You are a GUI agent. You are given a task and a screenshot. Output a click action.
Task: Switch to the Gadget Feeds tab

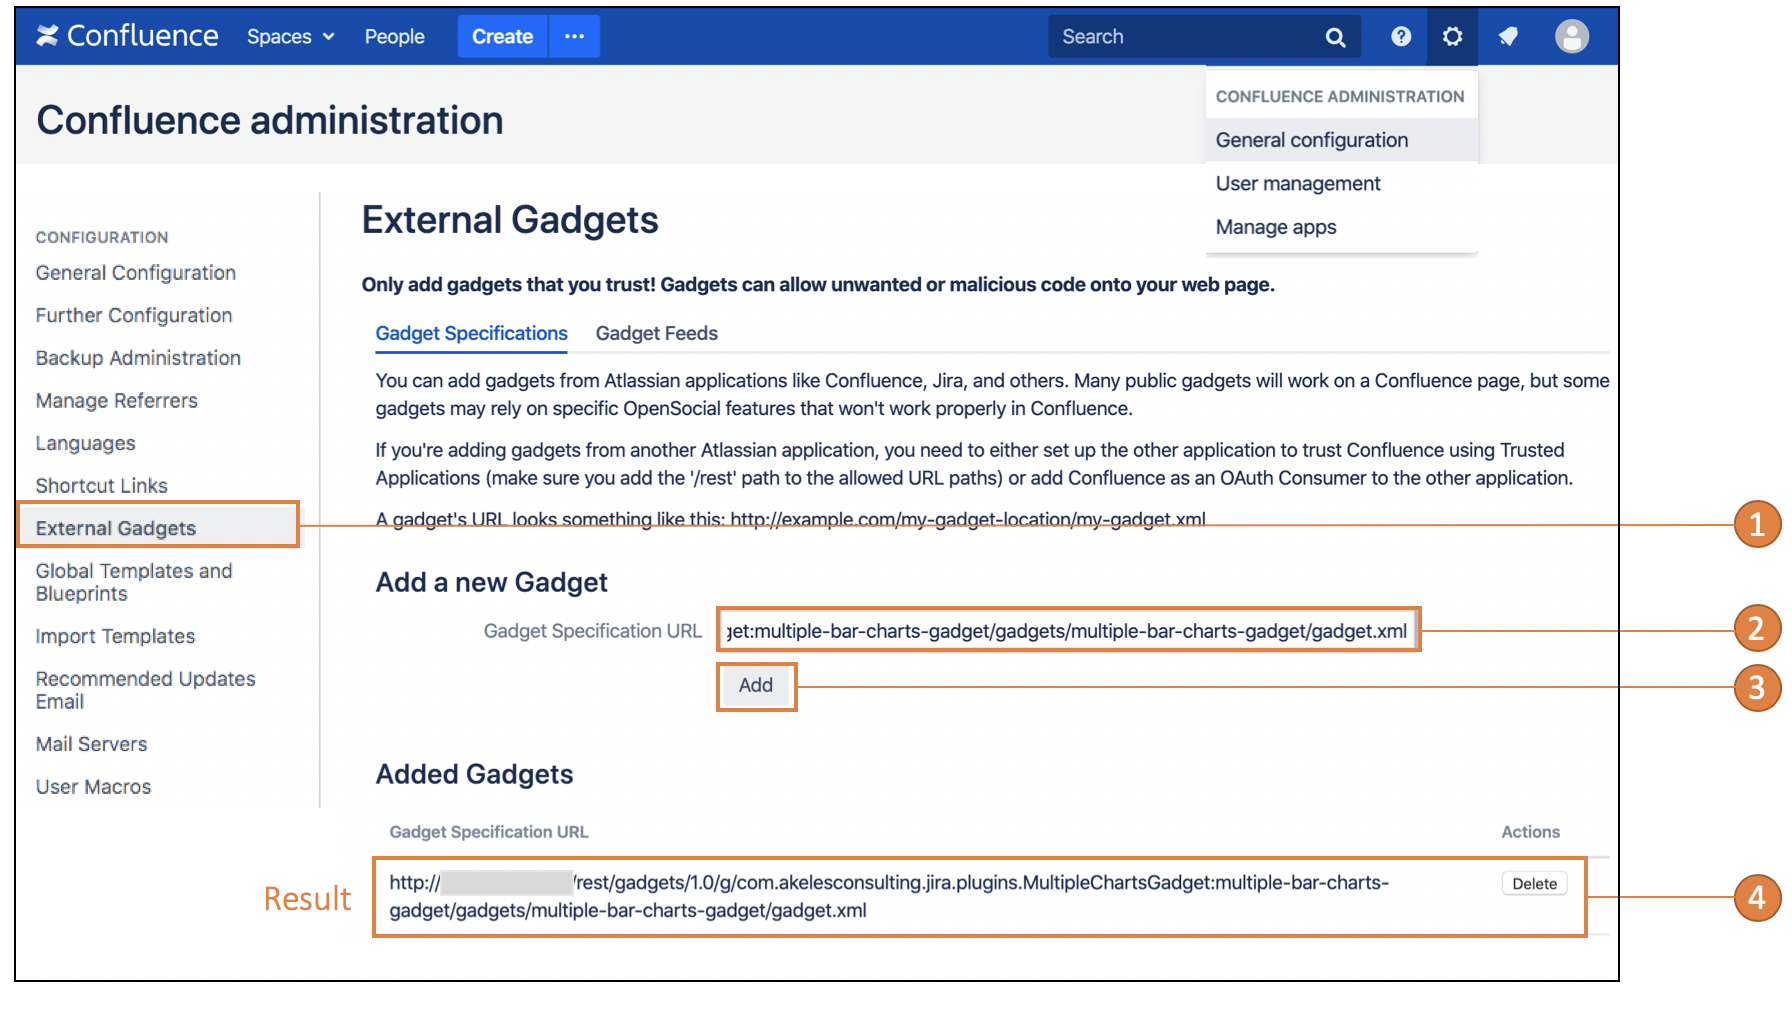[x=656, y=333]
